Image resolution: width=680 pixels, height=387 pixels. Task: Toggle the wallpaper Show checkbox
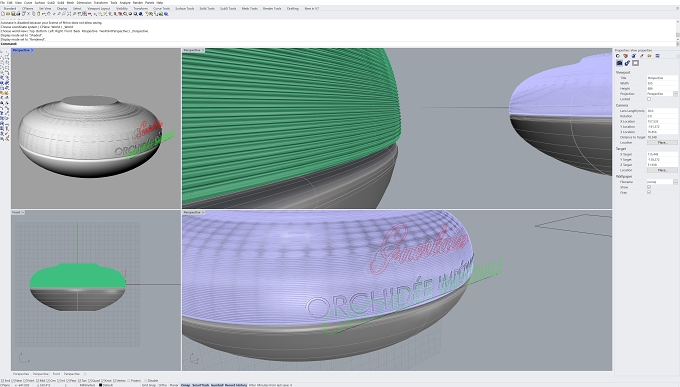[649, 187]
